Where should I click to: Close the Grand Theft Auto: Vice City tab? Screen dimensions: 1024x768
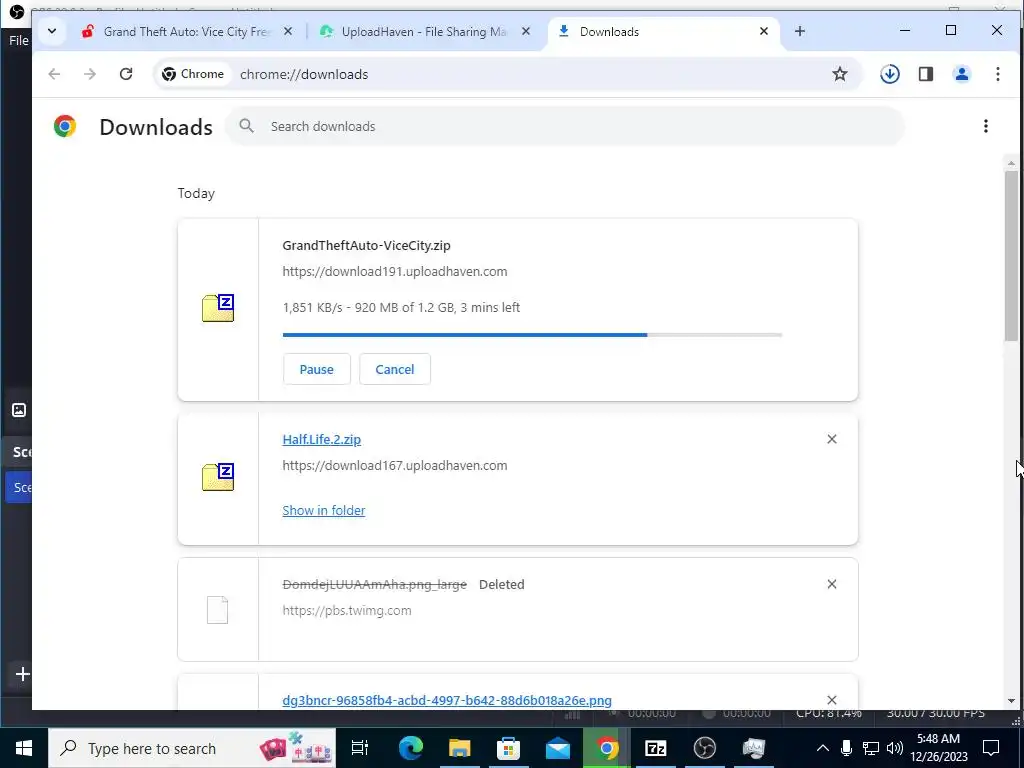[x=287, y=31]
